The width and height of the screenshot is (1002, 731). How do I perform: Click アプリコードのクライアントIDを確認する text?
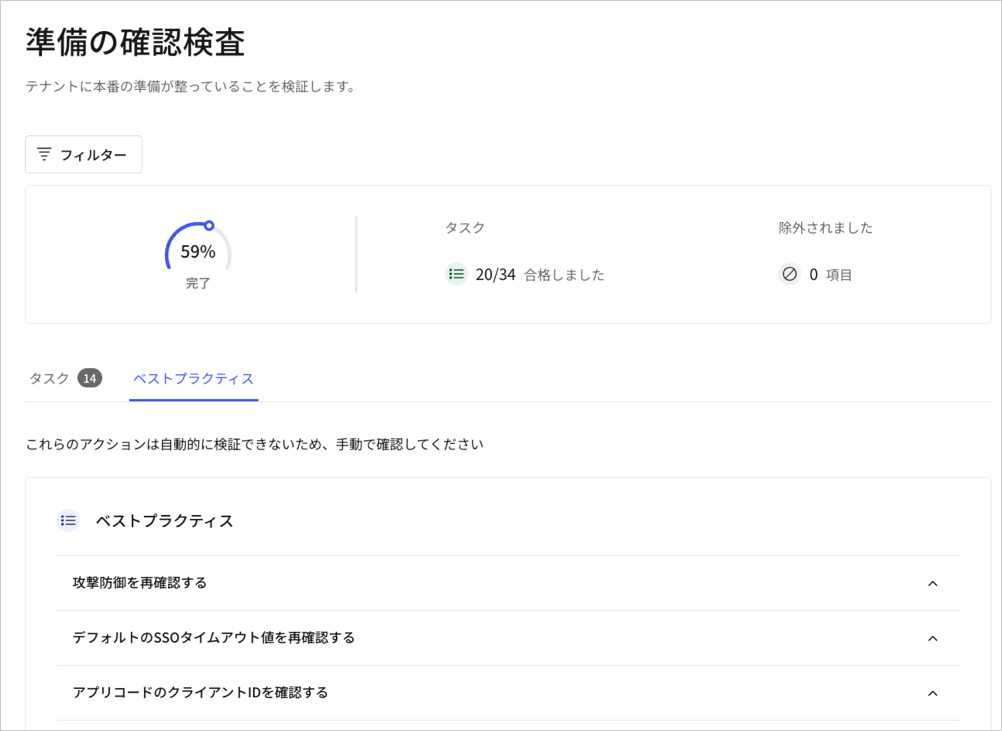tap(200, 693)
